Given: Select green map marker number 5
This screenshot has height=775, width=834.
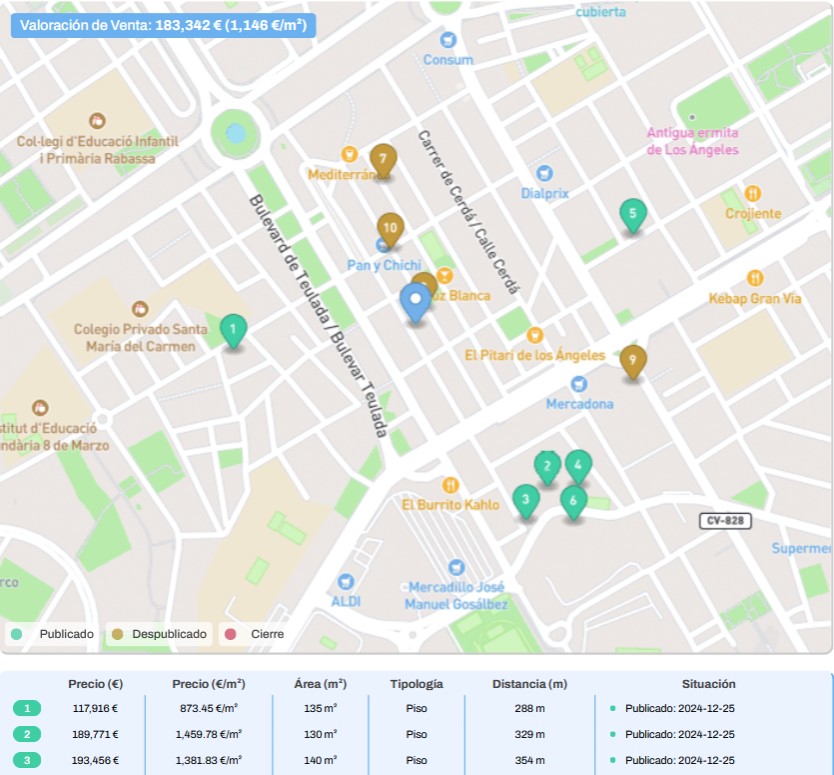Looking at the screenshot, I should click(632, 214).
